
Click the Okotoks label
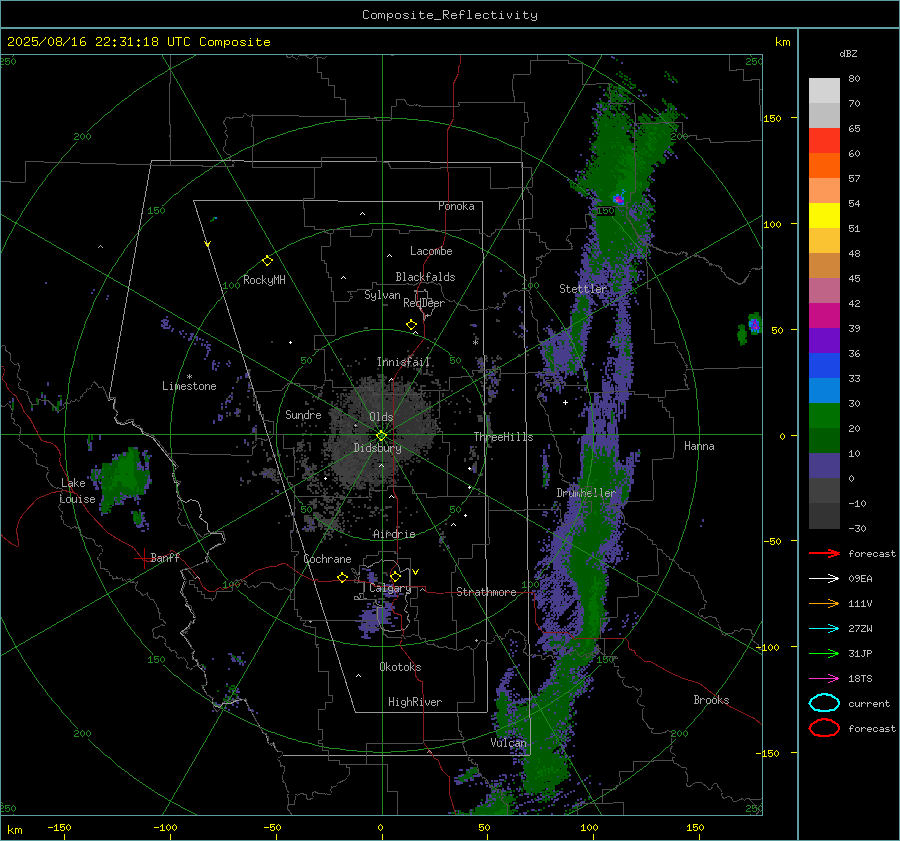click(400, 667)
